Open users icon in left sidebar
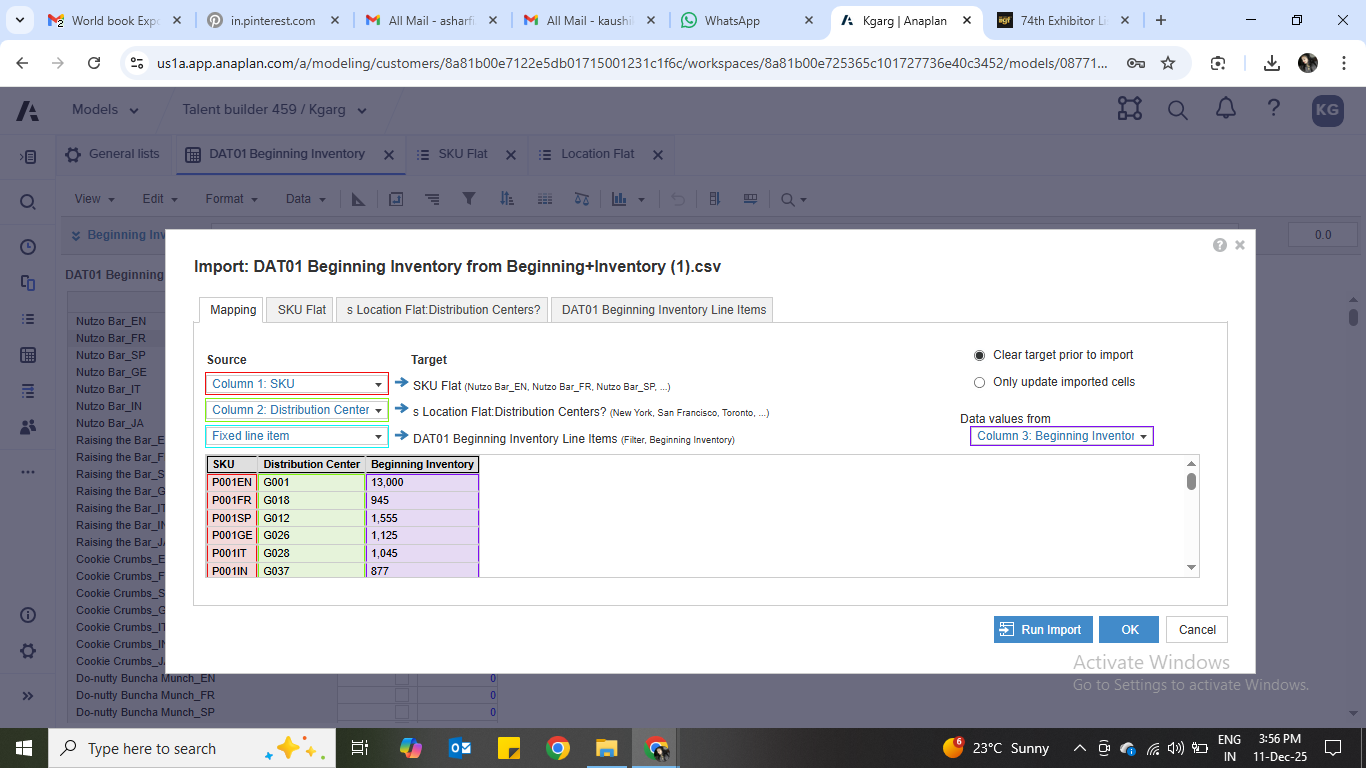The width and height of the screenshot is (1366, 768). pos(28,427)
